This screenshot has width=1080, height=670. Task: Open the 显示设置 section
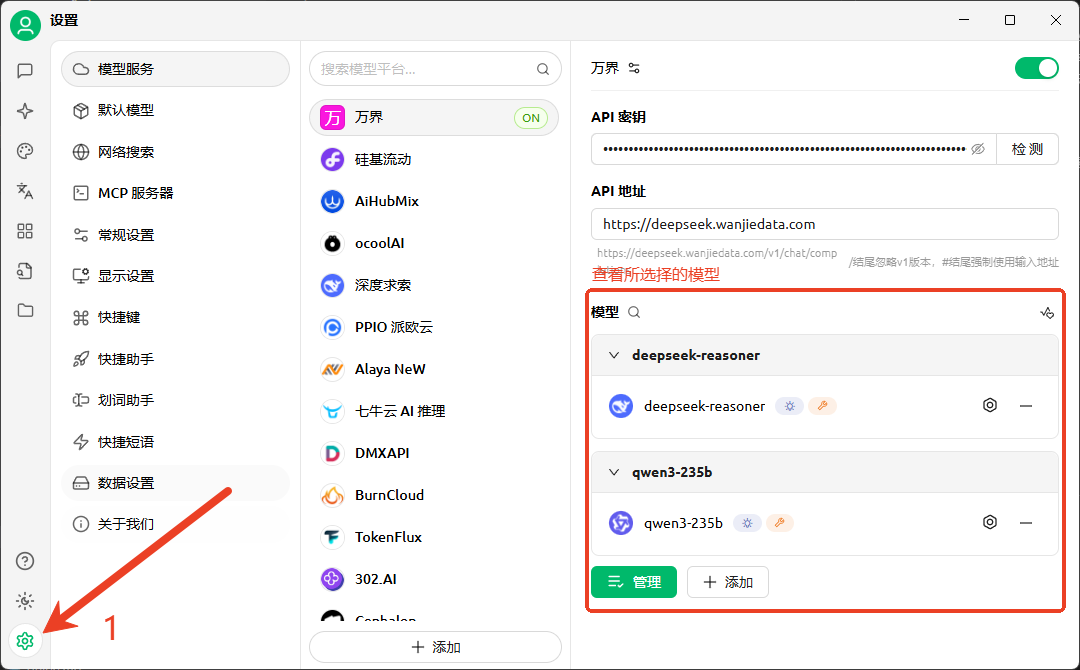click(x=176, y=276)
